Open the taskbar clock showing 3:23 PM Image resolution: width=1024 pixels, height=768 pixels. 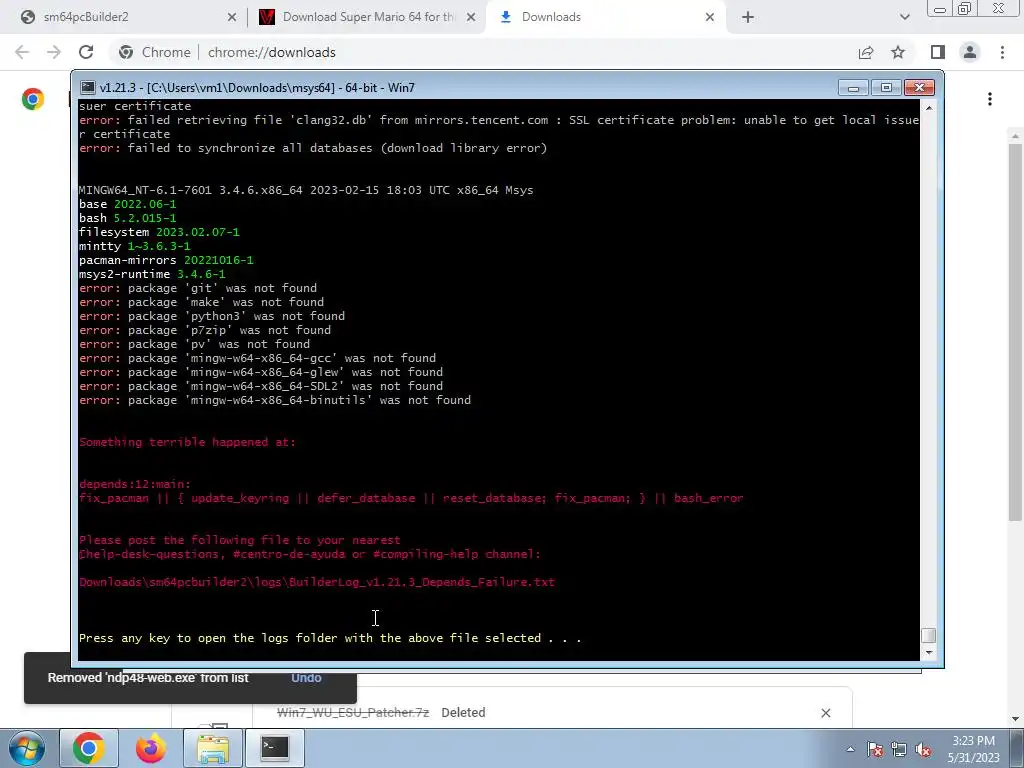973,749
